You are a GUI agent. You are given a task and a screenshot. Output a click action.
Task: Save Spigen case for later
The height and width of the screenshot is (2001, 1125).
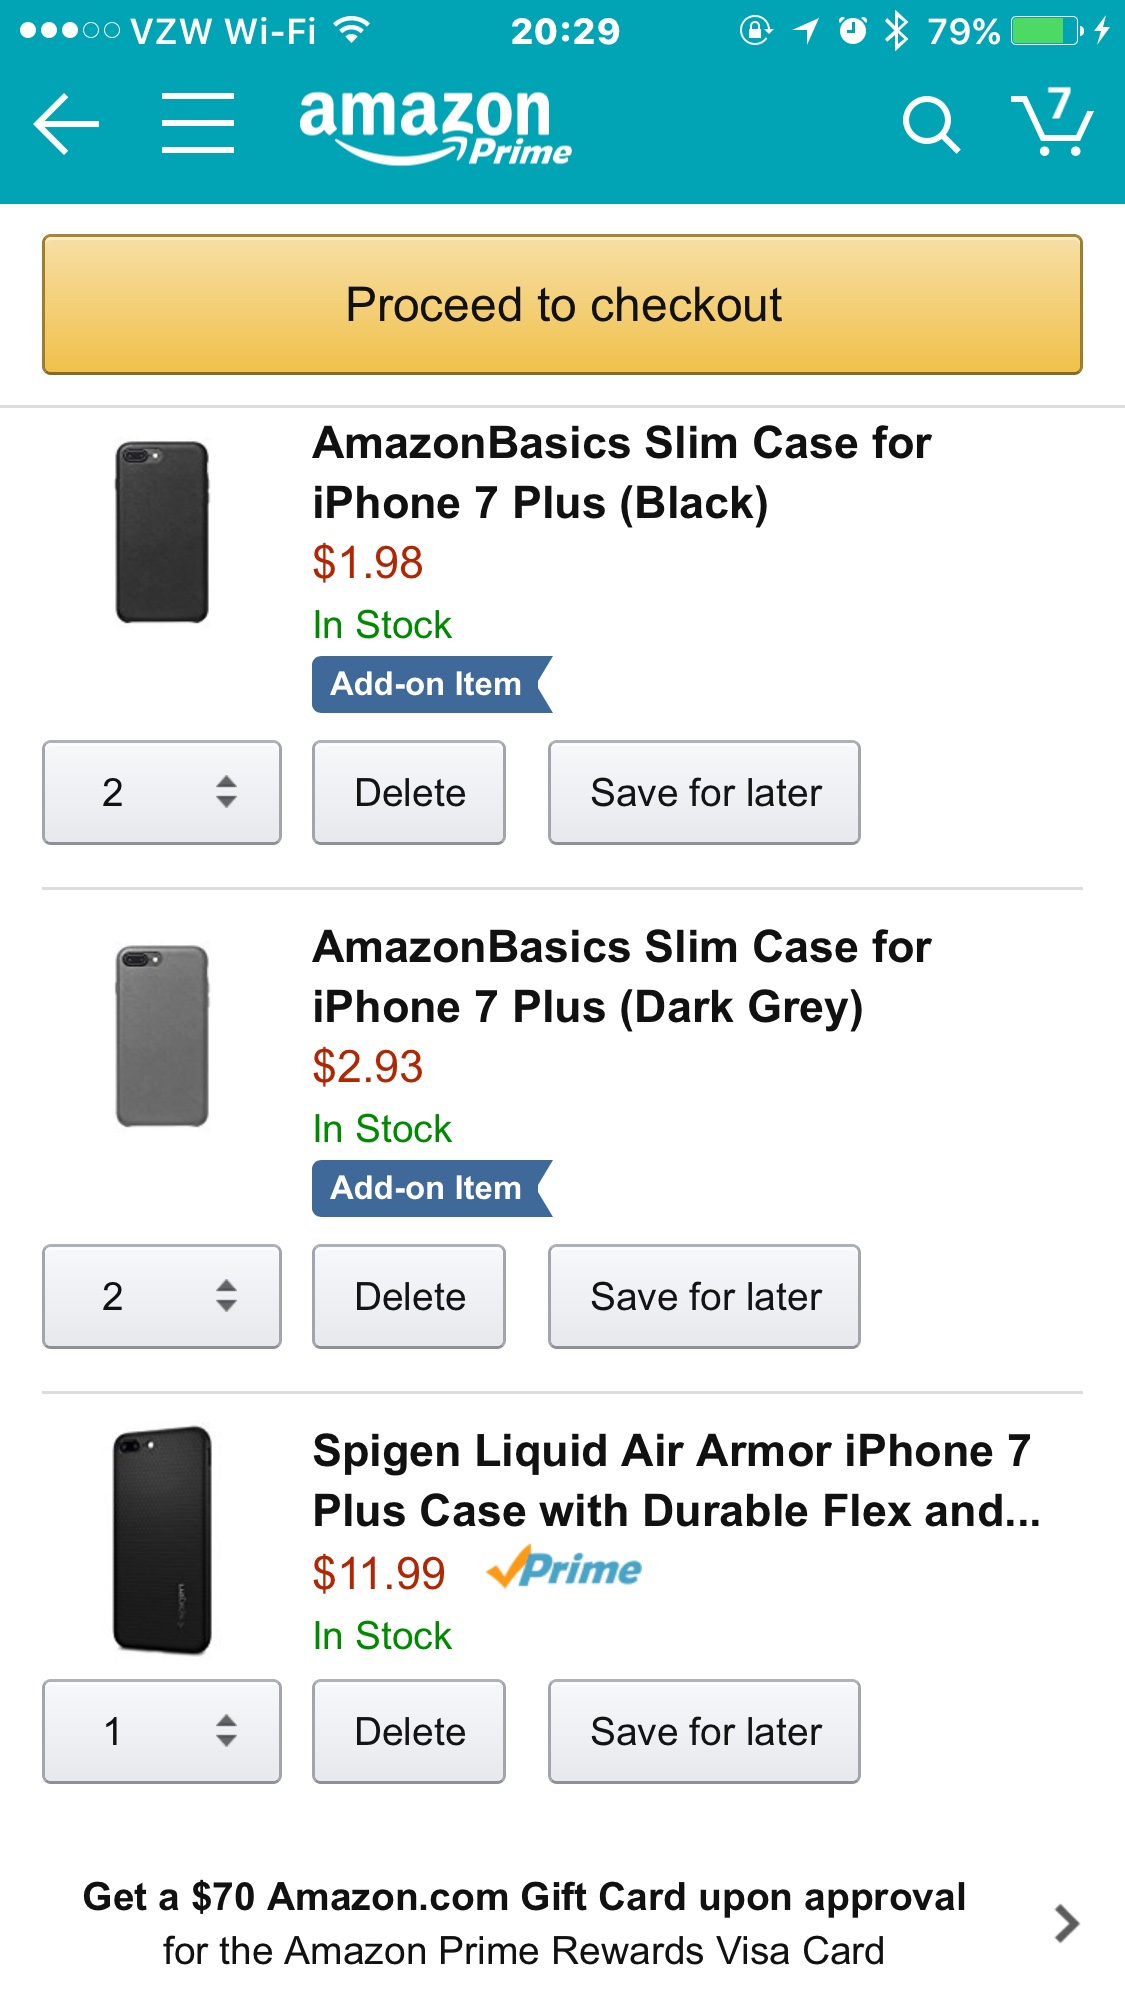click(704, 1731)
